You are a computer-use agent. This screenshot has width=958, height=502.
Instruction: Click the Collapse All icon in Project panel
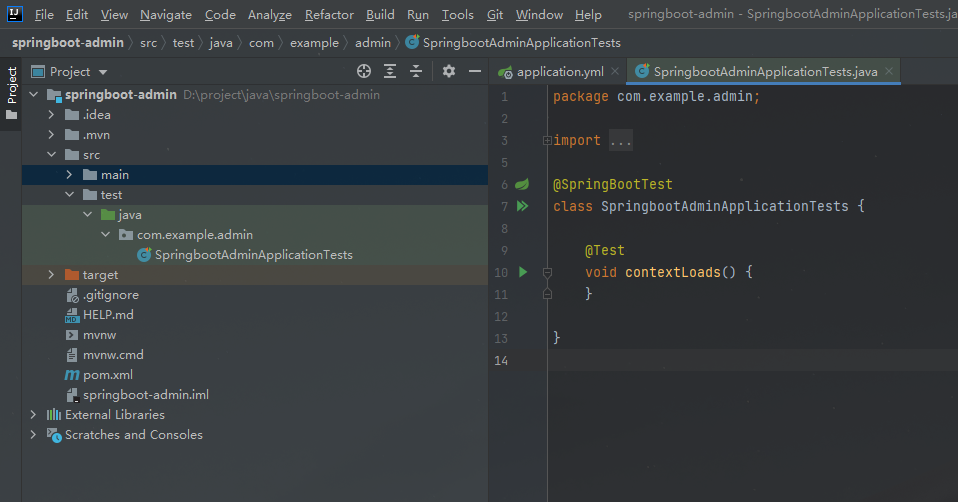click(x=416, y=71)
